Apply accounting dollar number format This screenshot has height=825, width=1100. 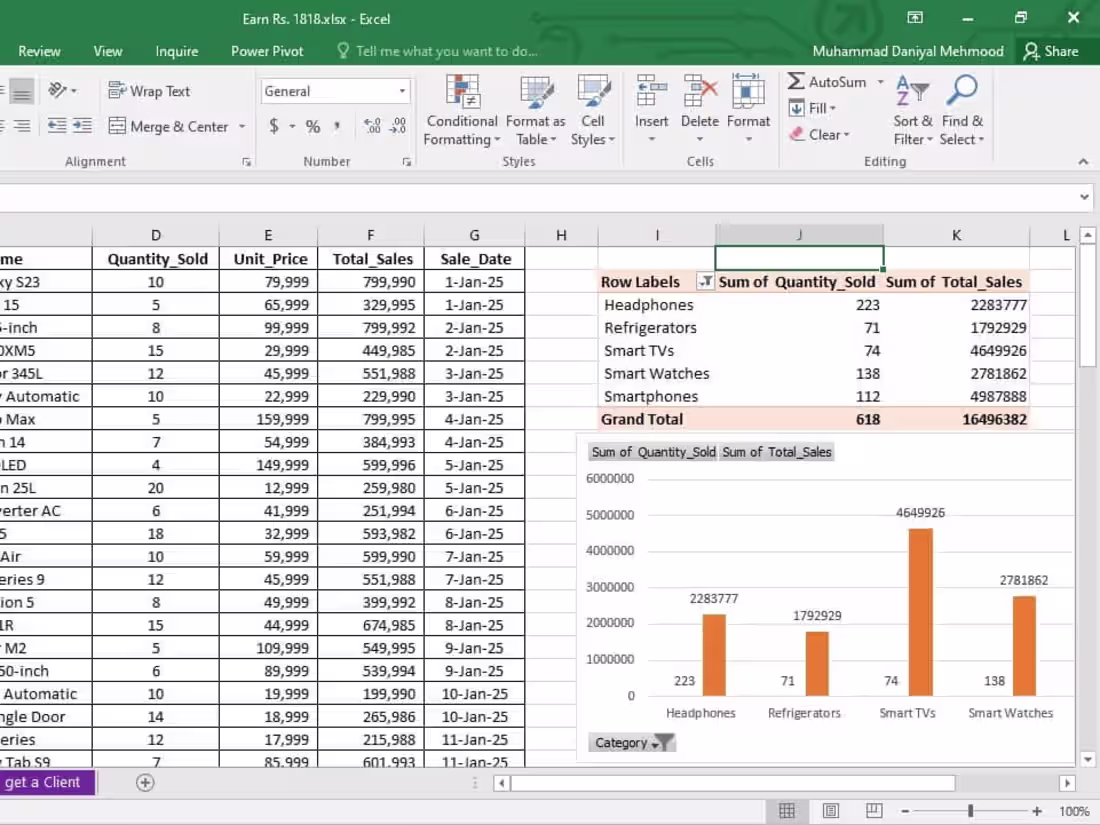(274, 126)
